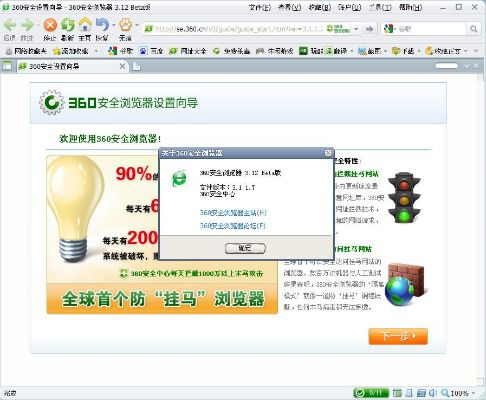Open the 查看(V) menu
This screenshot has height=400, width=486.
coord(290,7)
